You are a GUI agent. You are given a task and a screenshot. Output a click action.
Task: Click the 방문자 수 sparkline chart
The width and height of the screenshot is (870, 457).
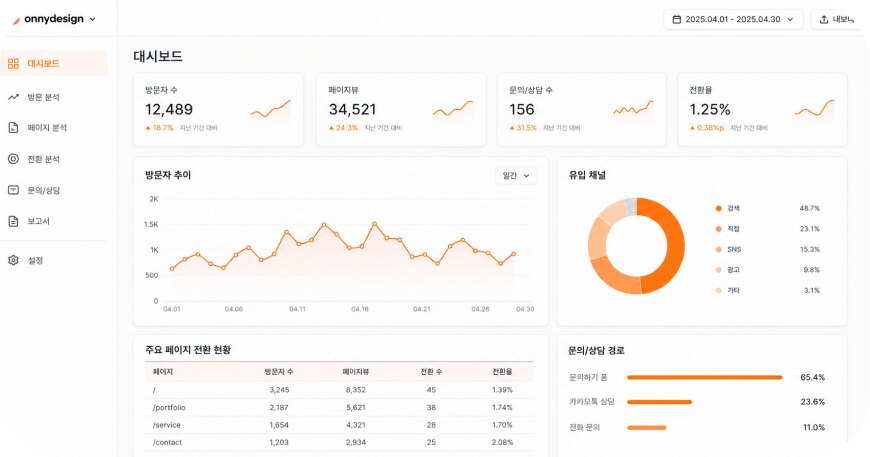[x=271, y=109]
